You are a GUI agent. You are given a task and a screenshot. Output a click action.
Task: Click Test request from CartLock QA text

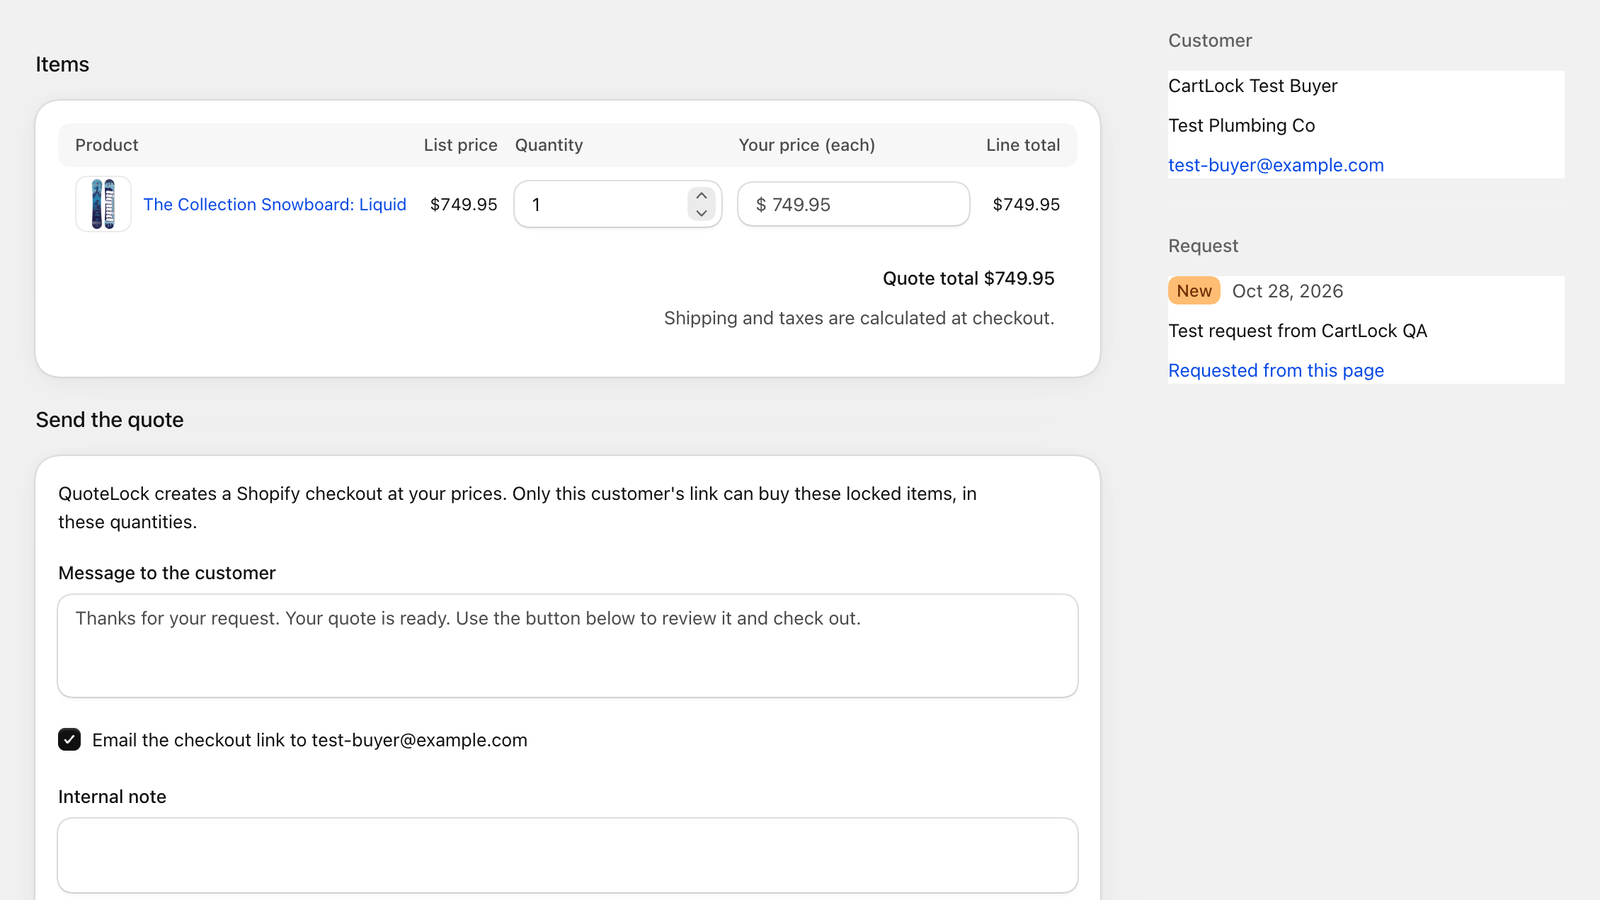coord(1297,331)
